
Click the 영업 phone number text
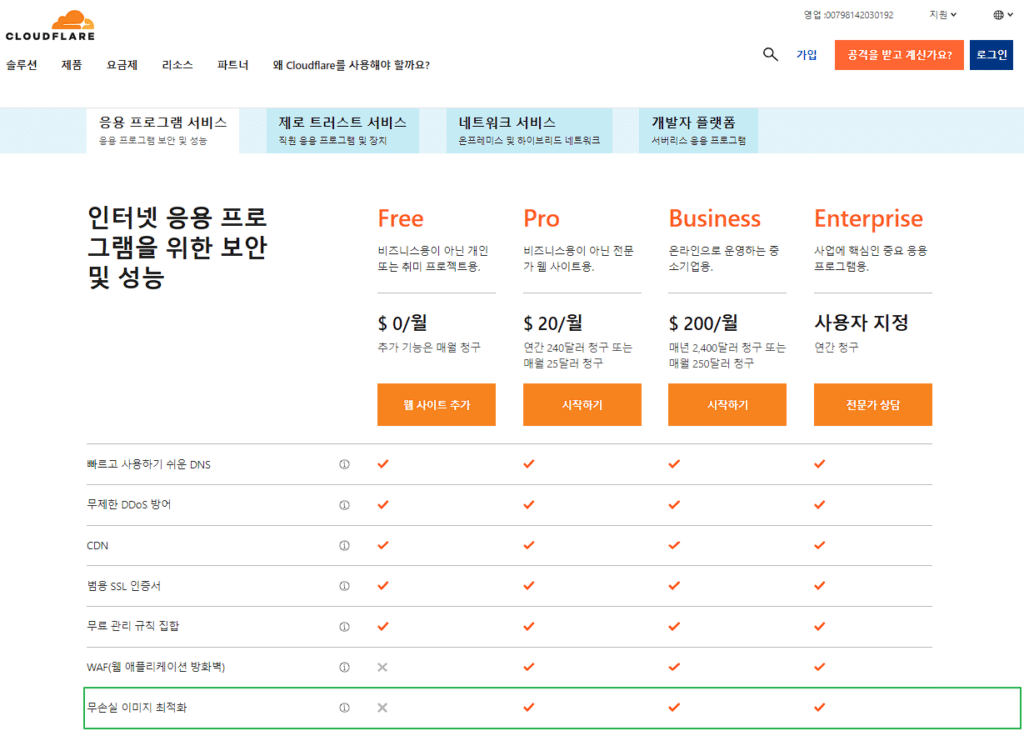(x=848, y=14)
